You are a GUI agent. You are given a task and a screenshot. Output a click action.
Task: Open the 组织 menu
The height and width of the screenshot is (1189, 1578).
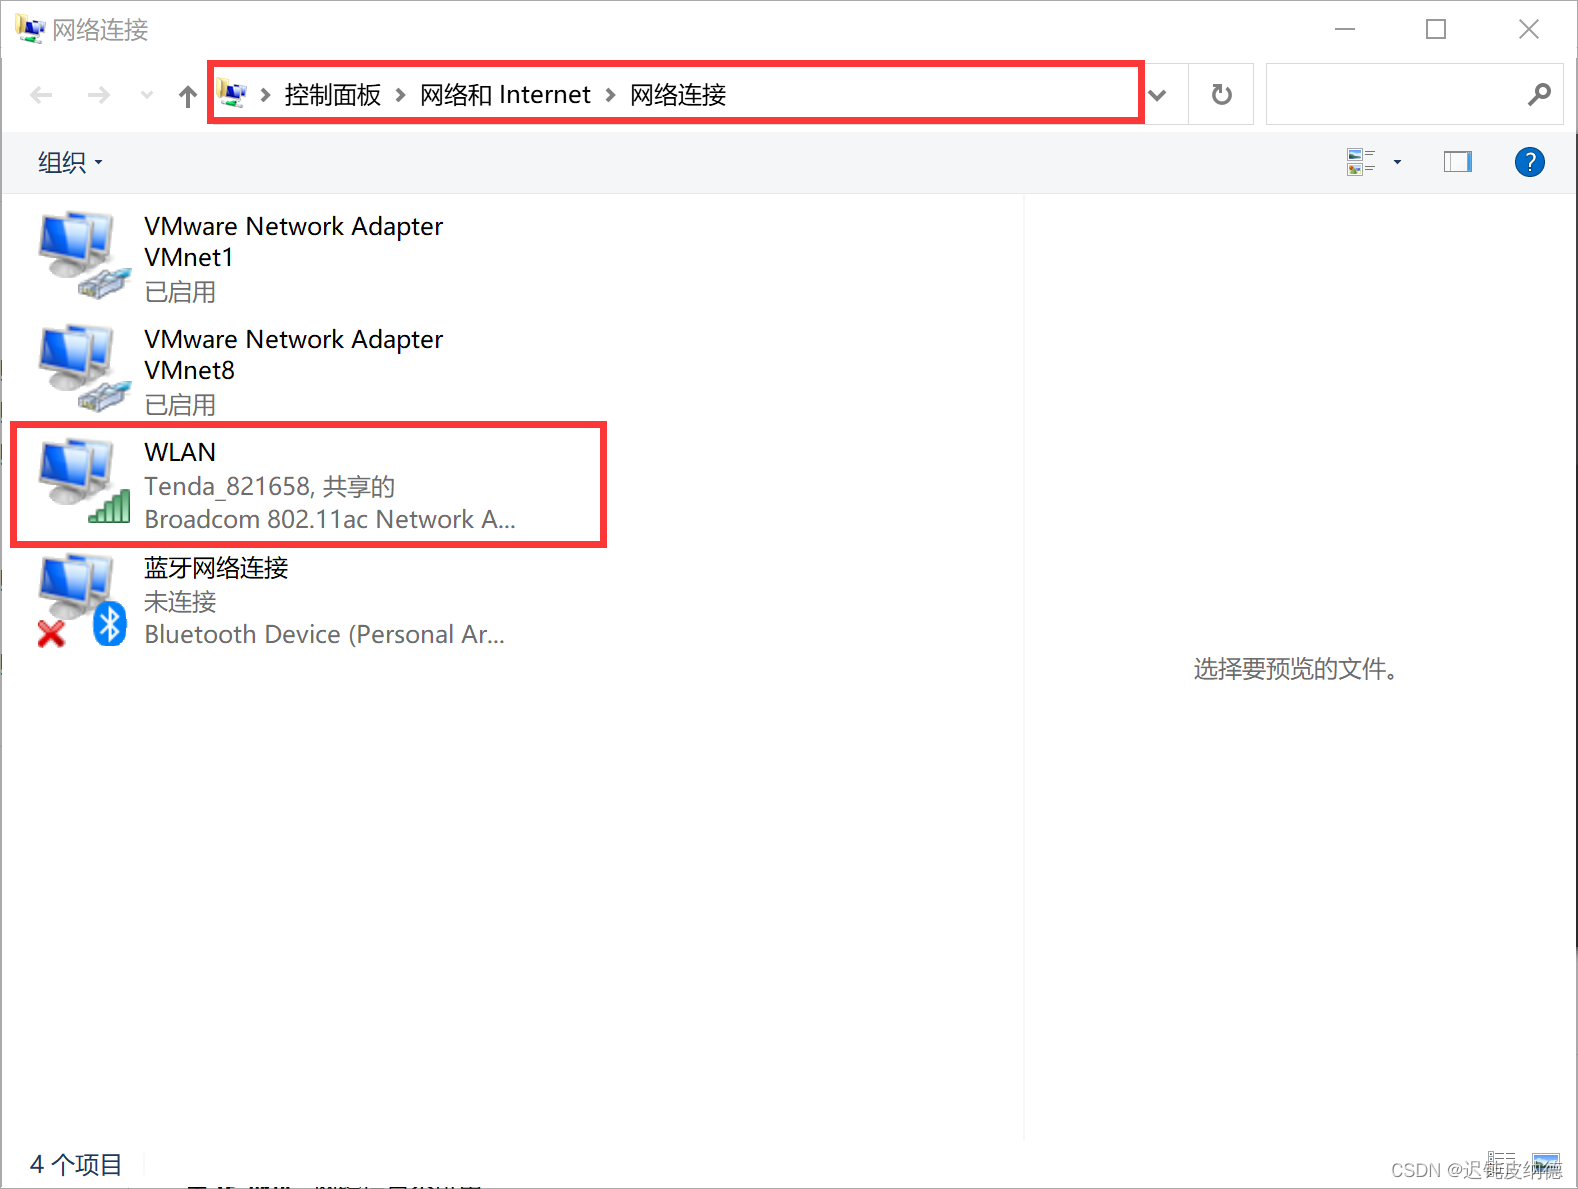pyautogui.click(x=70, y=162)
